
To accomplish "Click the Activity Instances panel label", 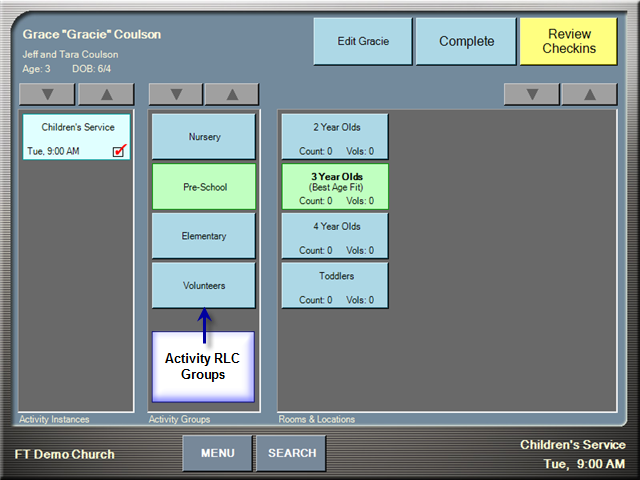I will click(54, 419).
